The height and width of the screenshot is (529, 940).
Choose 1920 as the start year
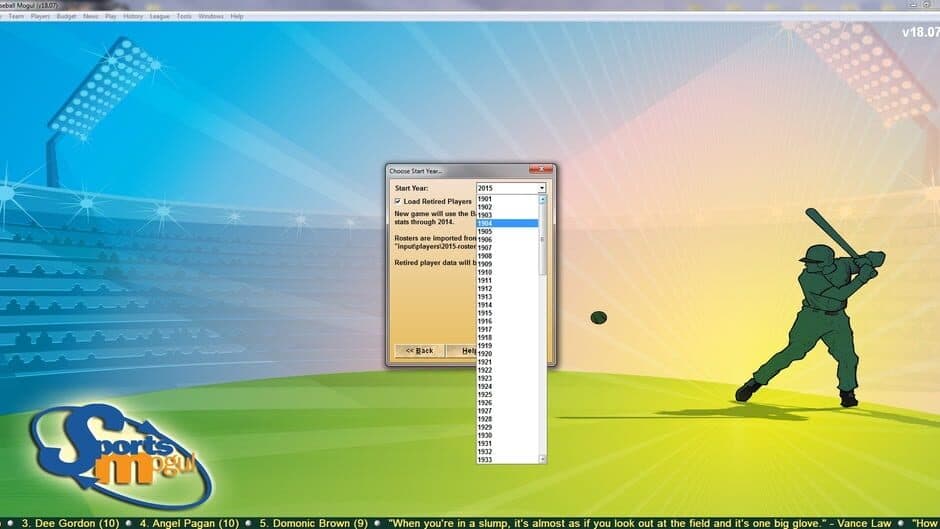point(507,354)
